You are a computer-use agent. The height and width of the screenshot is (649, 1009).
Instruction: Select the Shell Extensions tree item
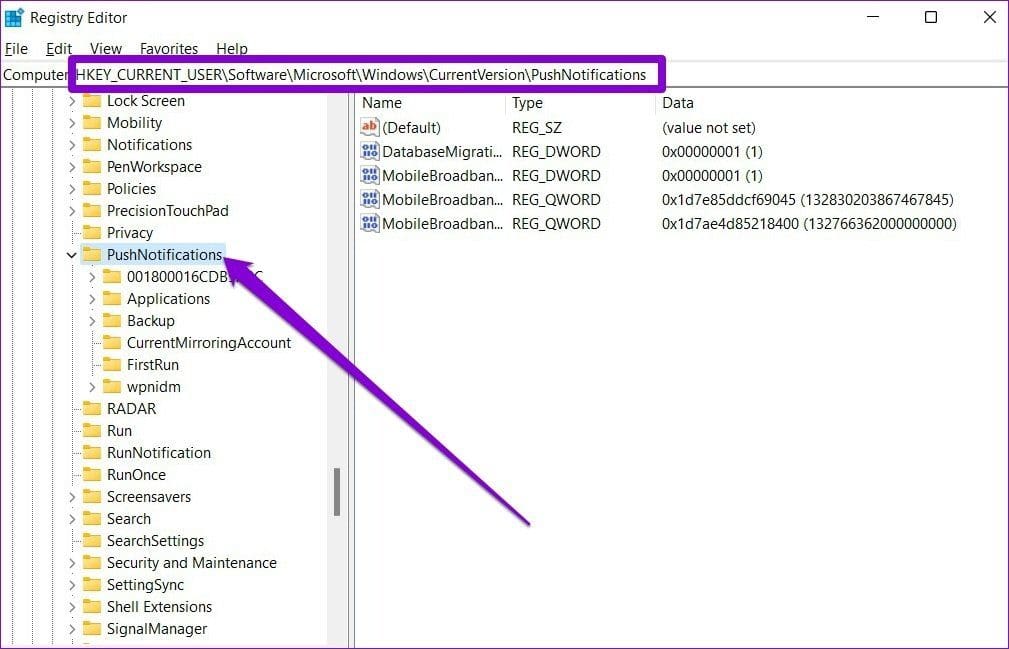click(x=159, y=607)
